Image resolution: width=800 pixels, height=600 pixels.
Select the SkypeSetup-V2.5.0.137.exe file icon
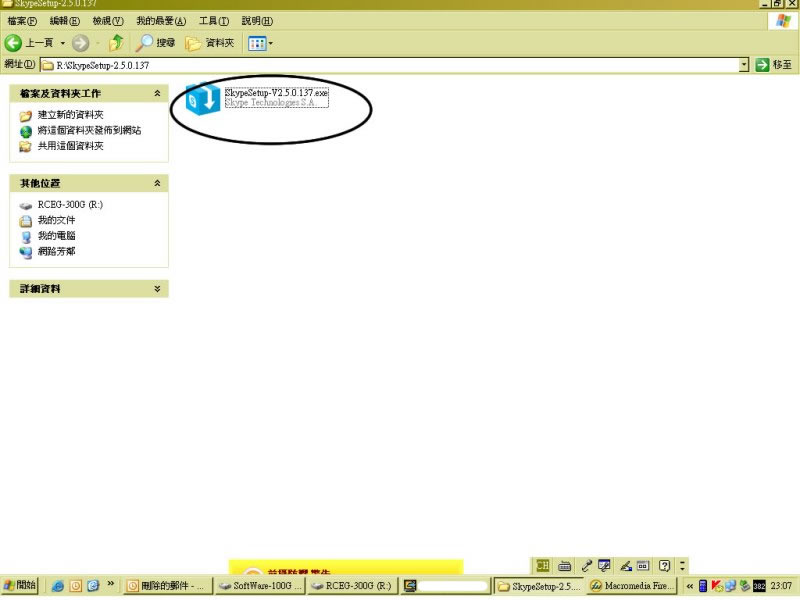[x=203, y=98]
